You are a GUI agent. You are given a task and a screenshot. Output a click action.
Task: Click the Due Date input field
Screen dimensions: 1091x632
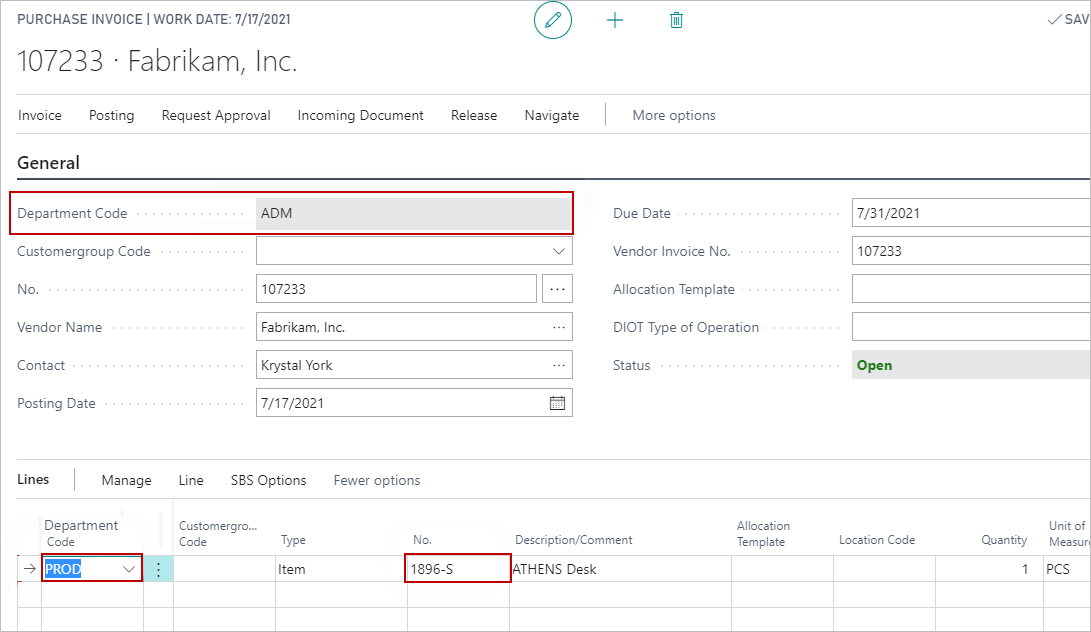coord(970,213)
